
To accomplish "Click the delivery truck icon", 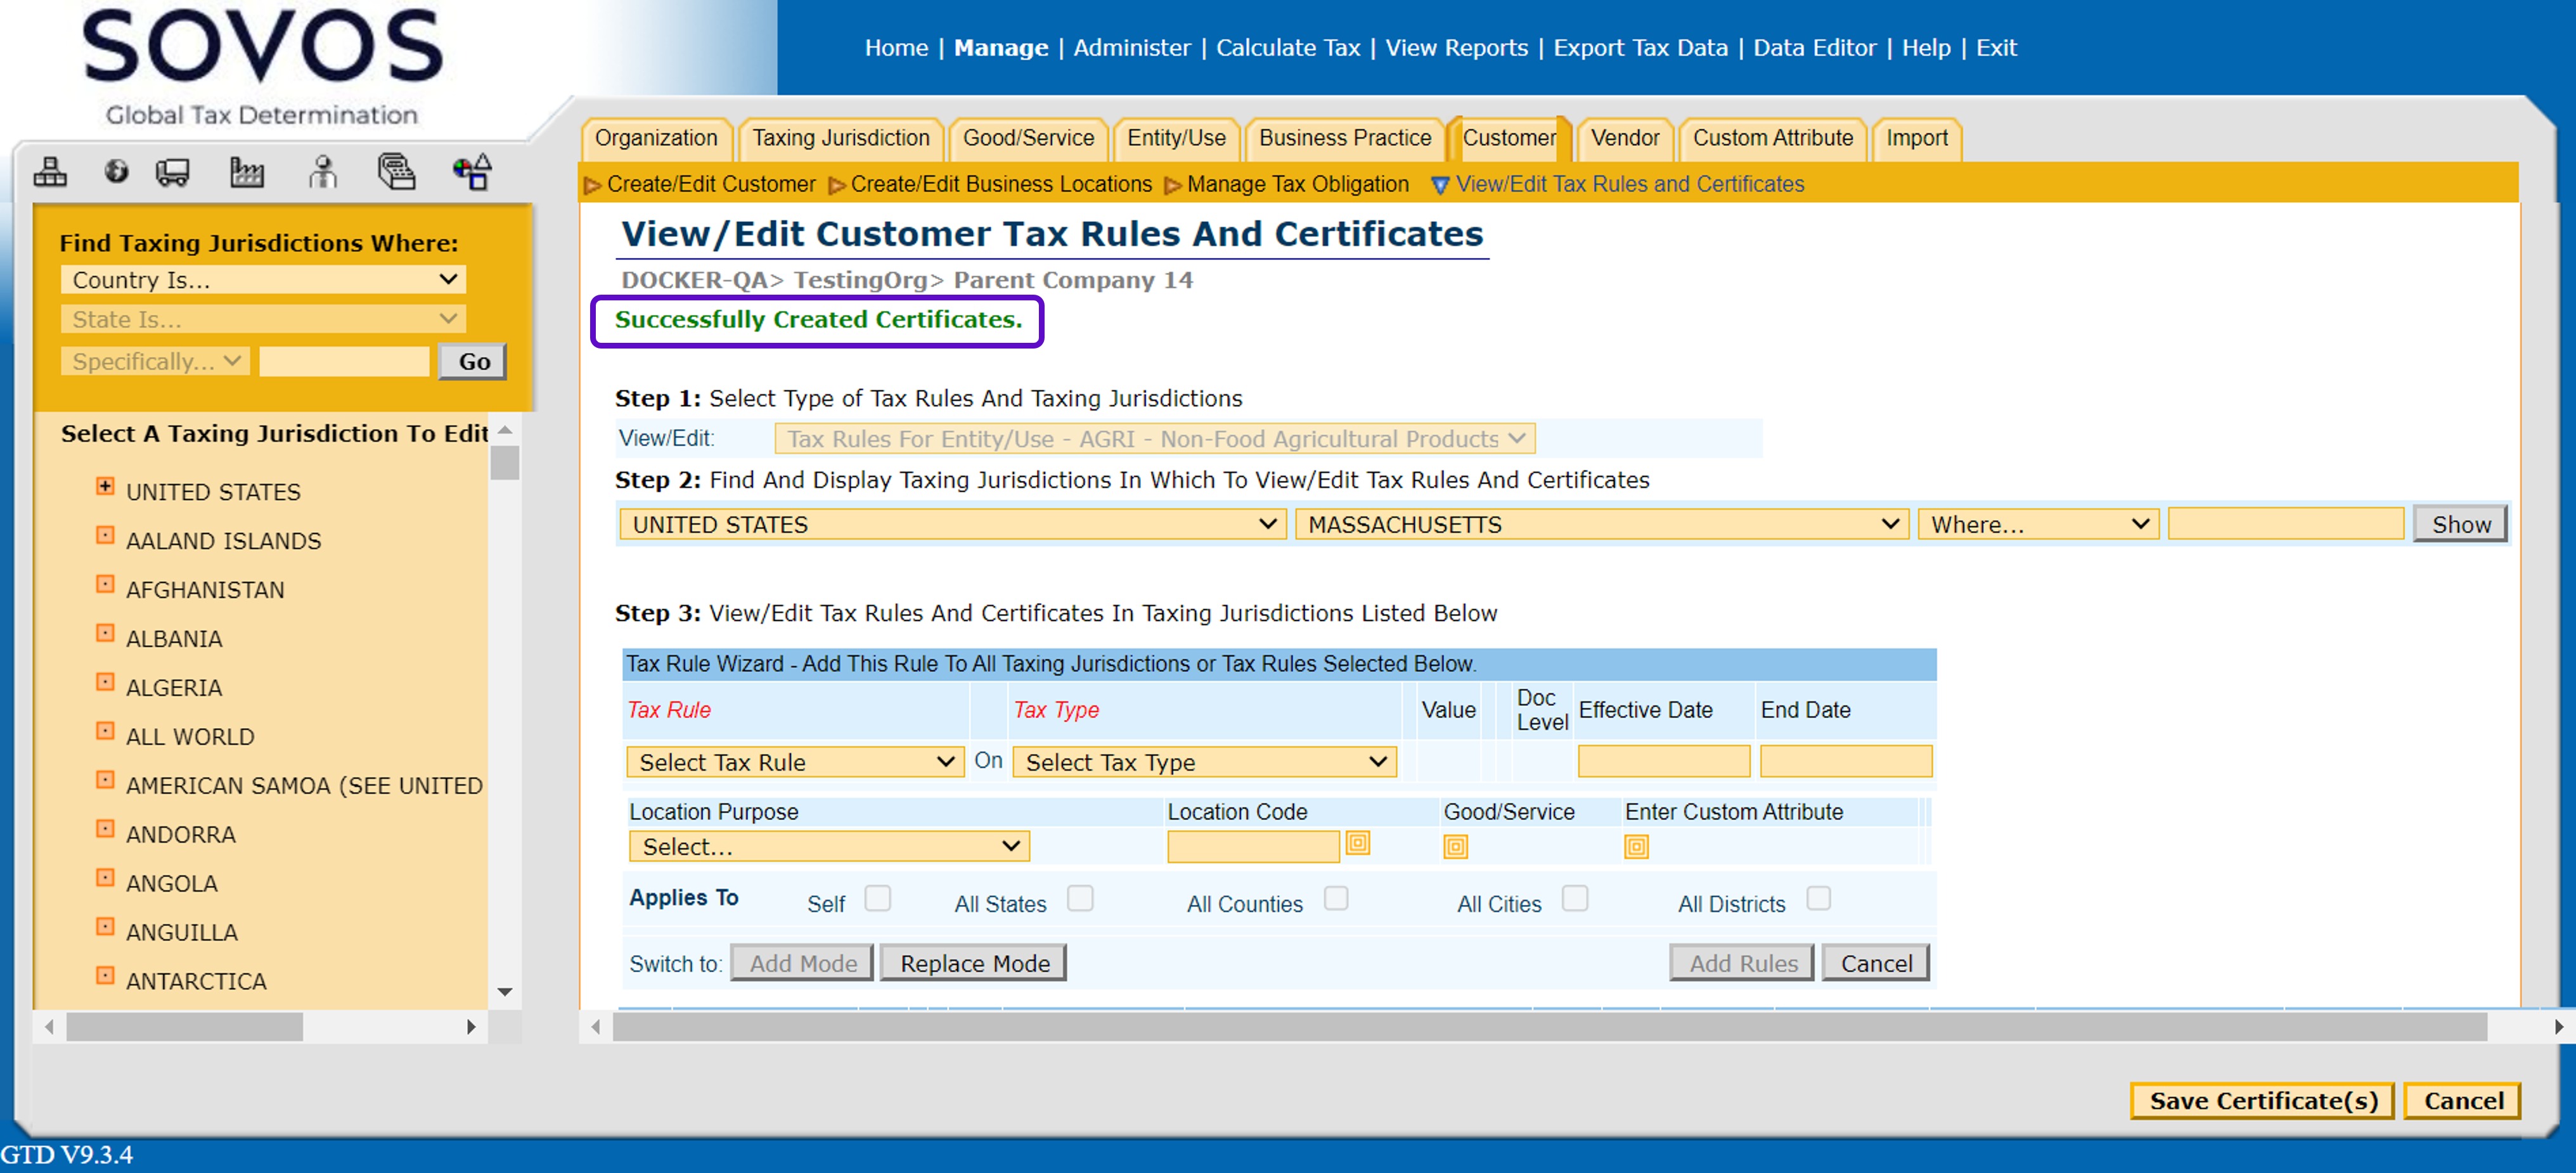I will point(172,172).
